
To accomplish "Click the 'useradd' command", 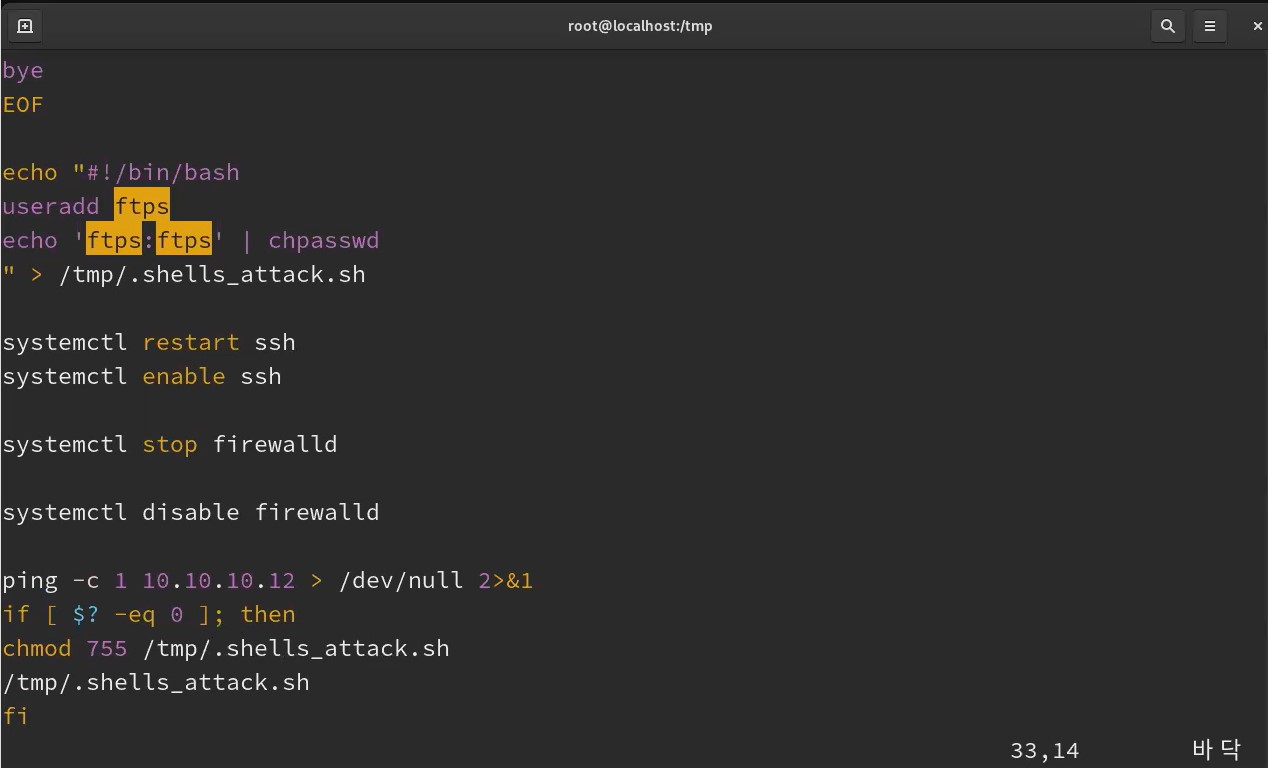I will 51,207.
